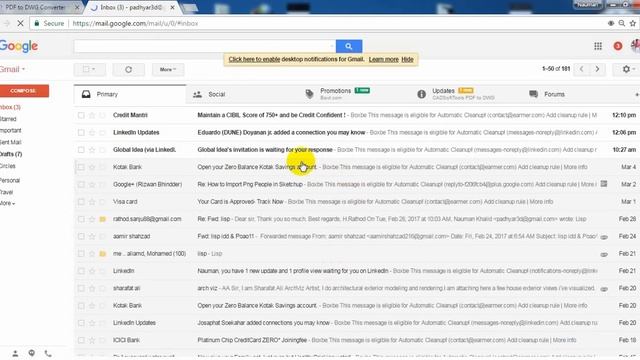Image resolution: width=640 pixels, height=360 pixels.
Task: Open the Learn more notification link
Action: [x=384, y=59]
